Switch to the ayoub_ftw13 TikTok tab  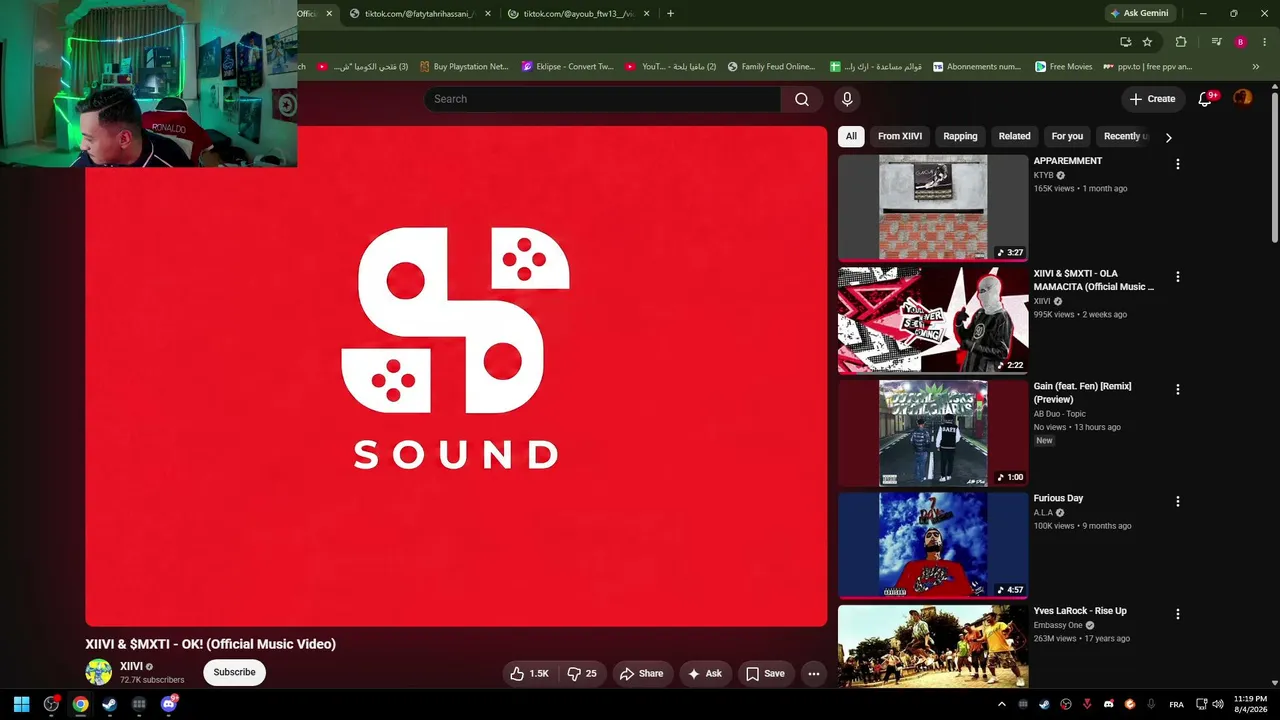(x=578, y=14)
